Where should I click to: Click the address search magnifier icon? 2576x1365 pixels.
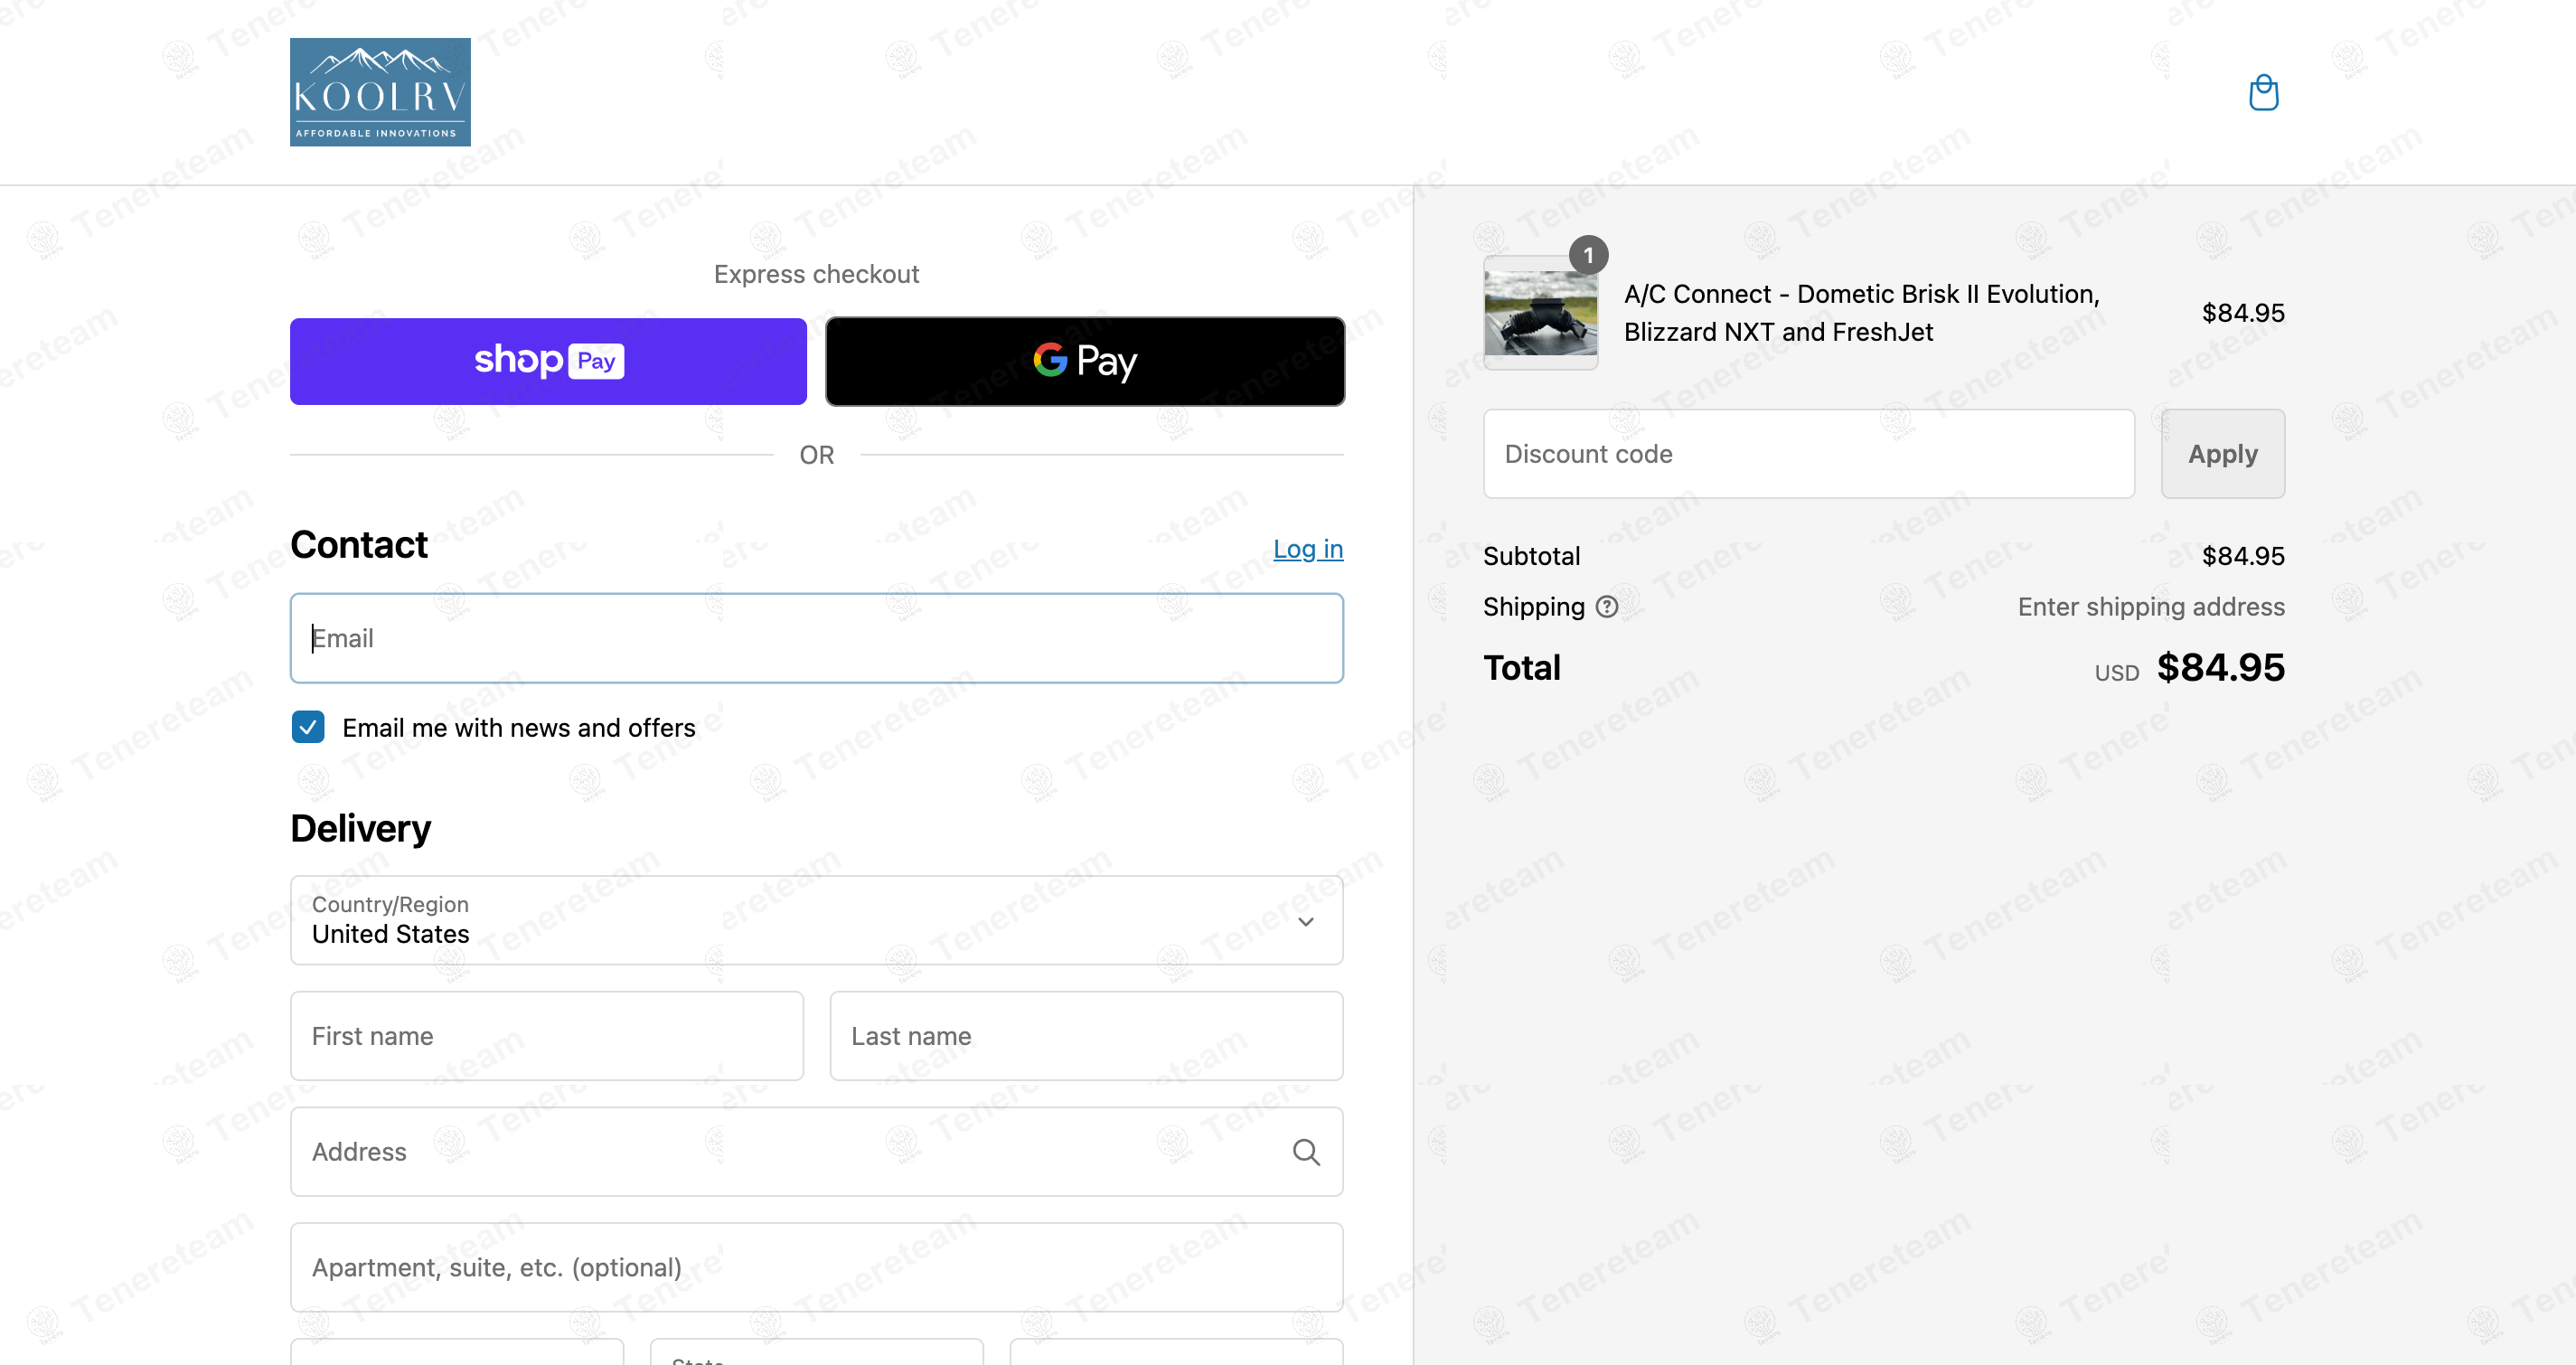click(x=1305, y=1152)
